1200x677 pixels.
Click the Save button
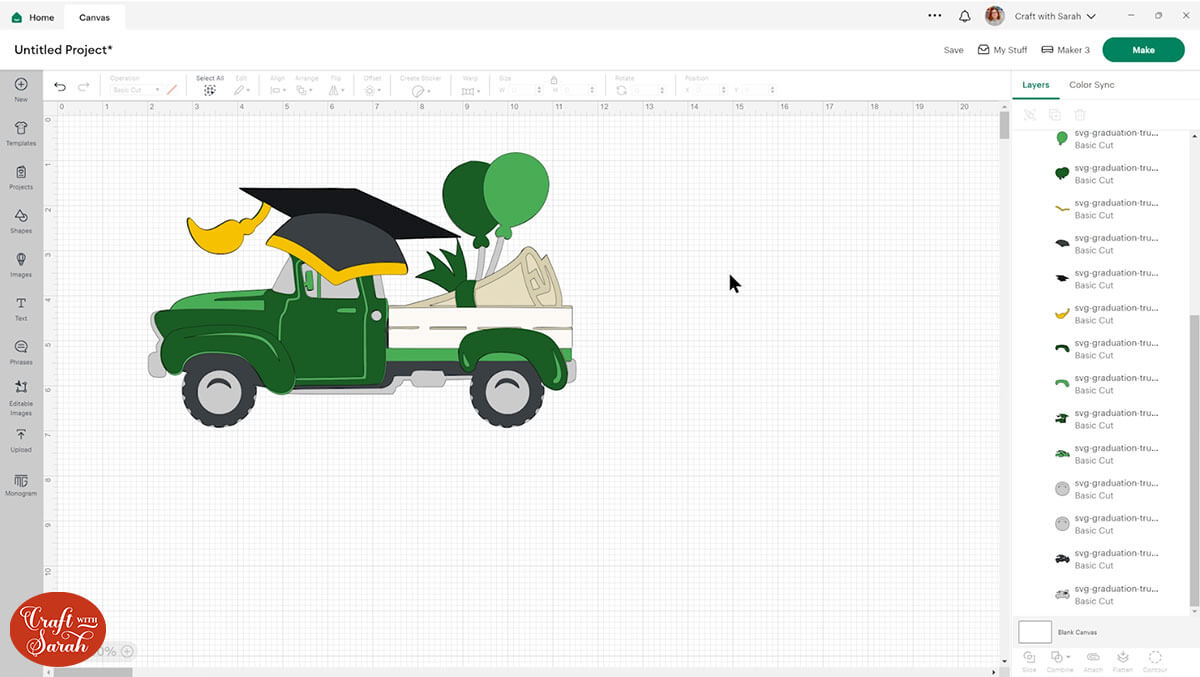(x=954, y=50)
